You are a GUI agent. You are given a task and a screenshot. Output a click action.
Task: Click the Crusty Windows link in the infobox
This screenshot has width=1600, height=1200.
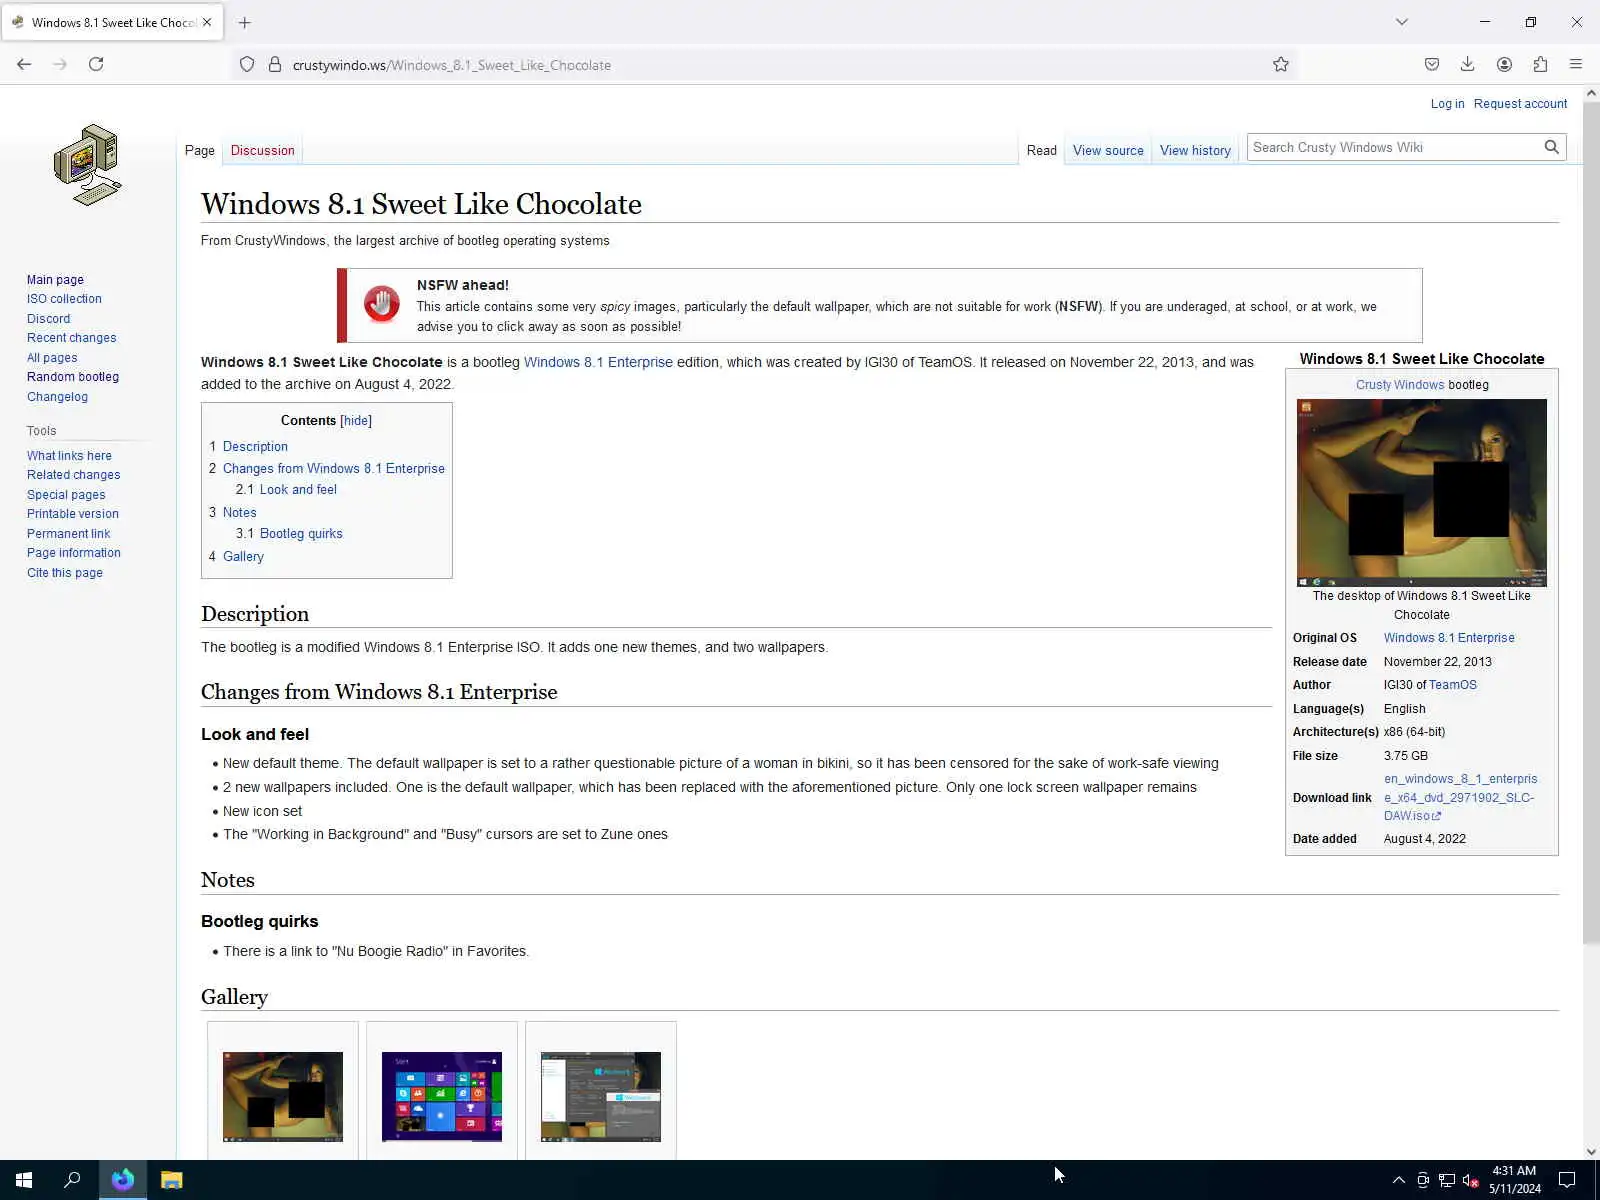(x=1399, y=385)
